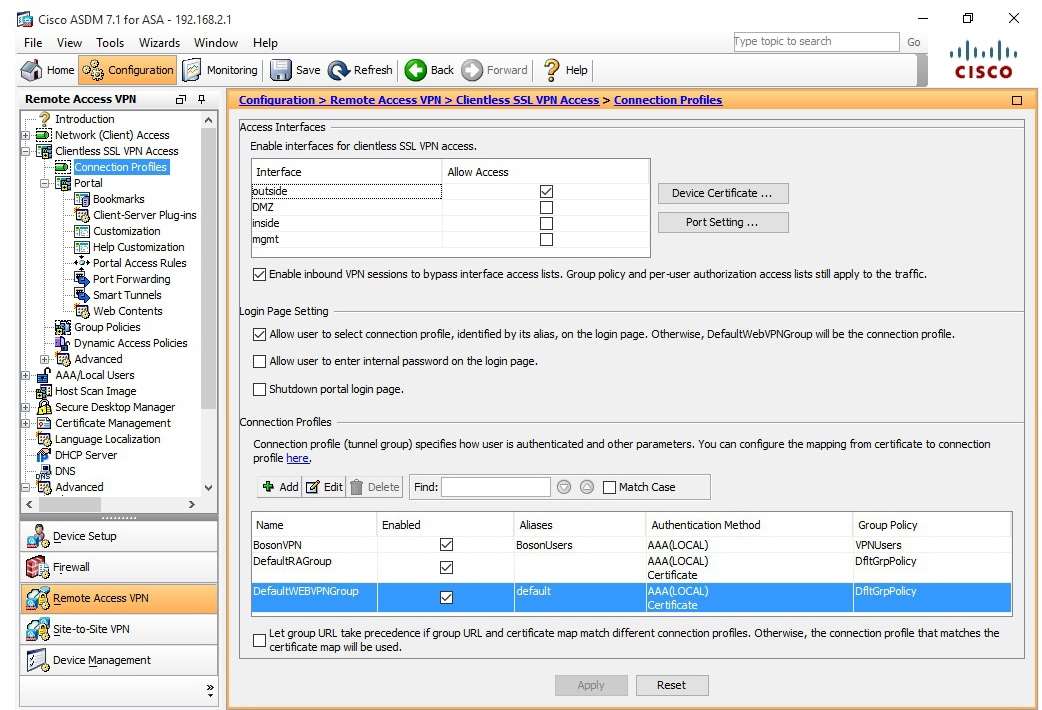1042x710 pixels.
Task: Open the Window menu
Action: 215,43
